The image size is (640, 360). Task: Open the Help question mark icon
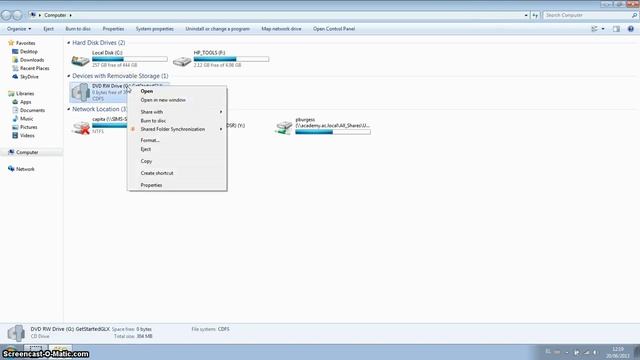click(x=631, y=29)
